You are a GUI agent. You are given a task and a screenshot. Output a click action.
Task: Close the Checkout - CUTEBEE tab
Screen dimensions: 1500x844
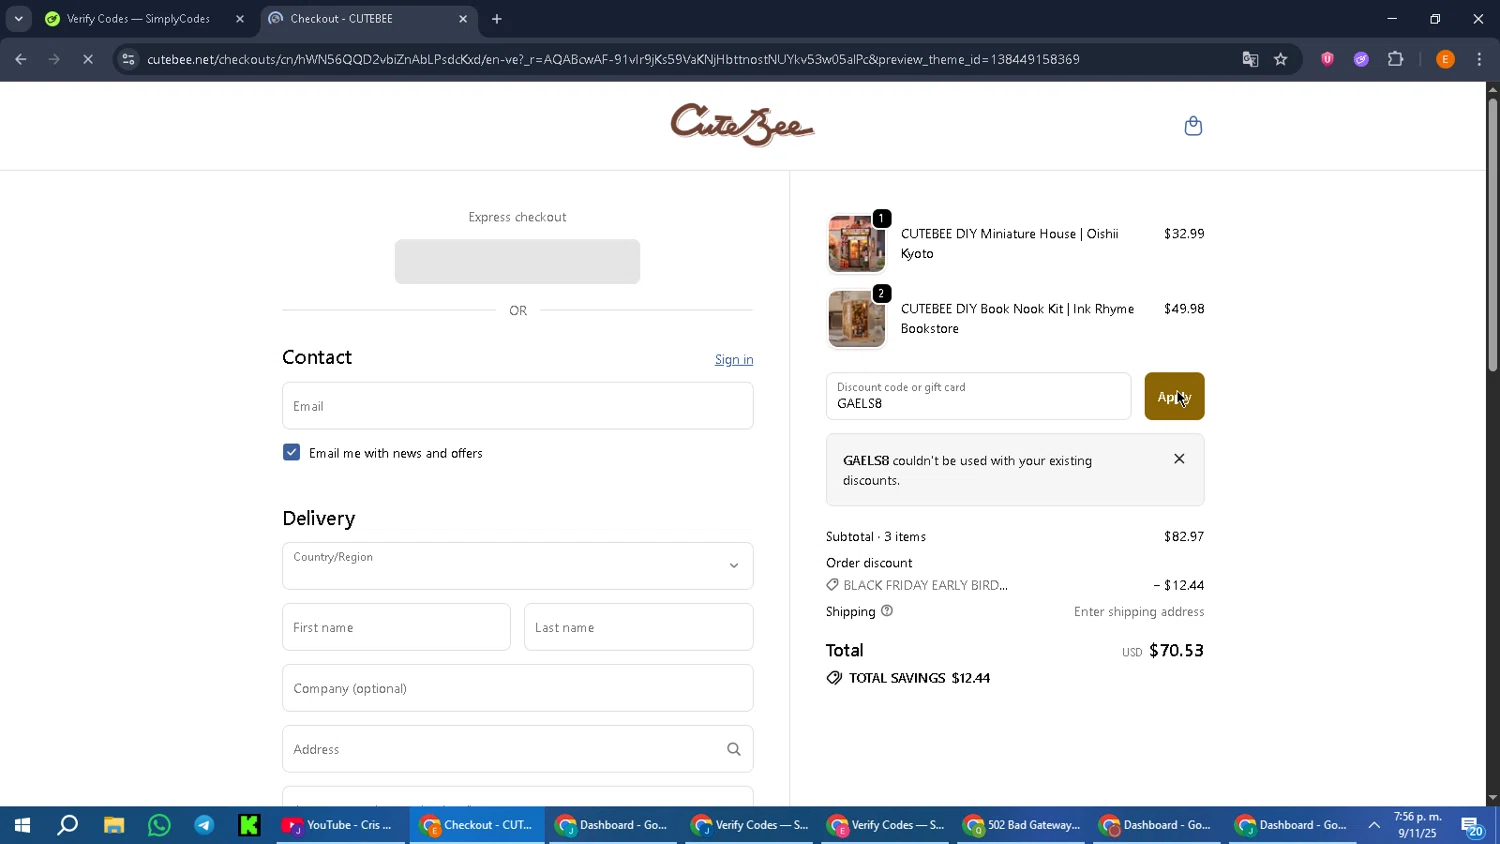pyautogui.click(x=463, y=19)
